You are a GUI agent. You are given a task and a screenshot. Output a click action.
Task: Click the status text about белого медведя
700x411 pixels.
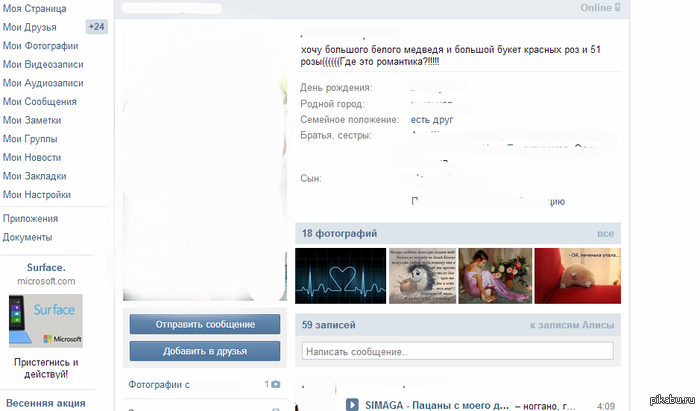coord(450,56)
